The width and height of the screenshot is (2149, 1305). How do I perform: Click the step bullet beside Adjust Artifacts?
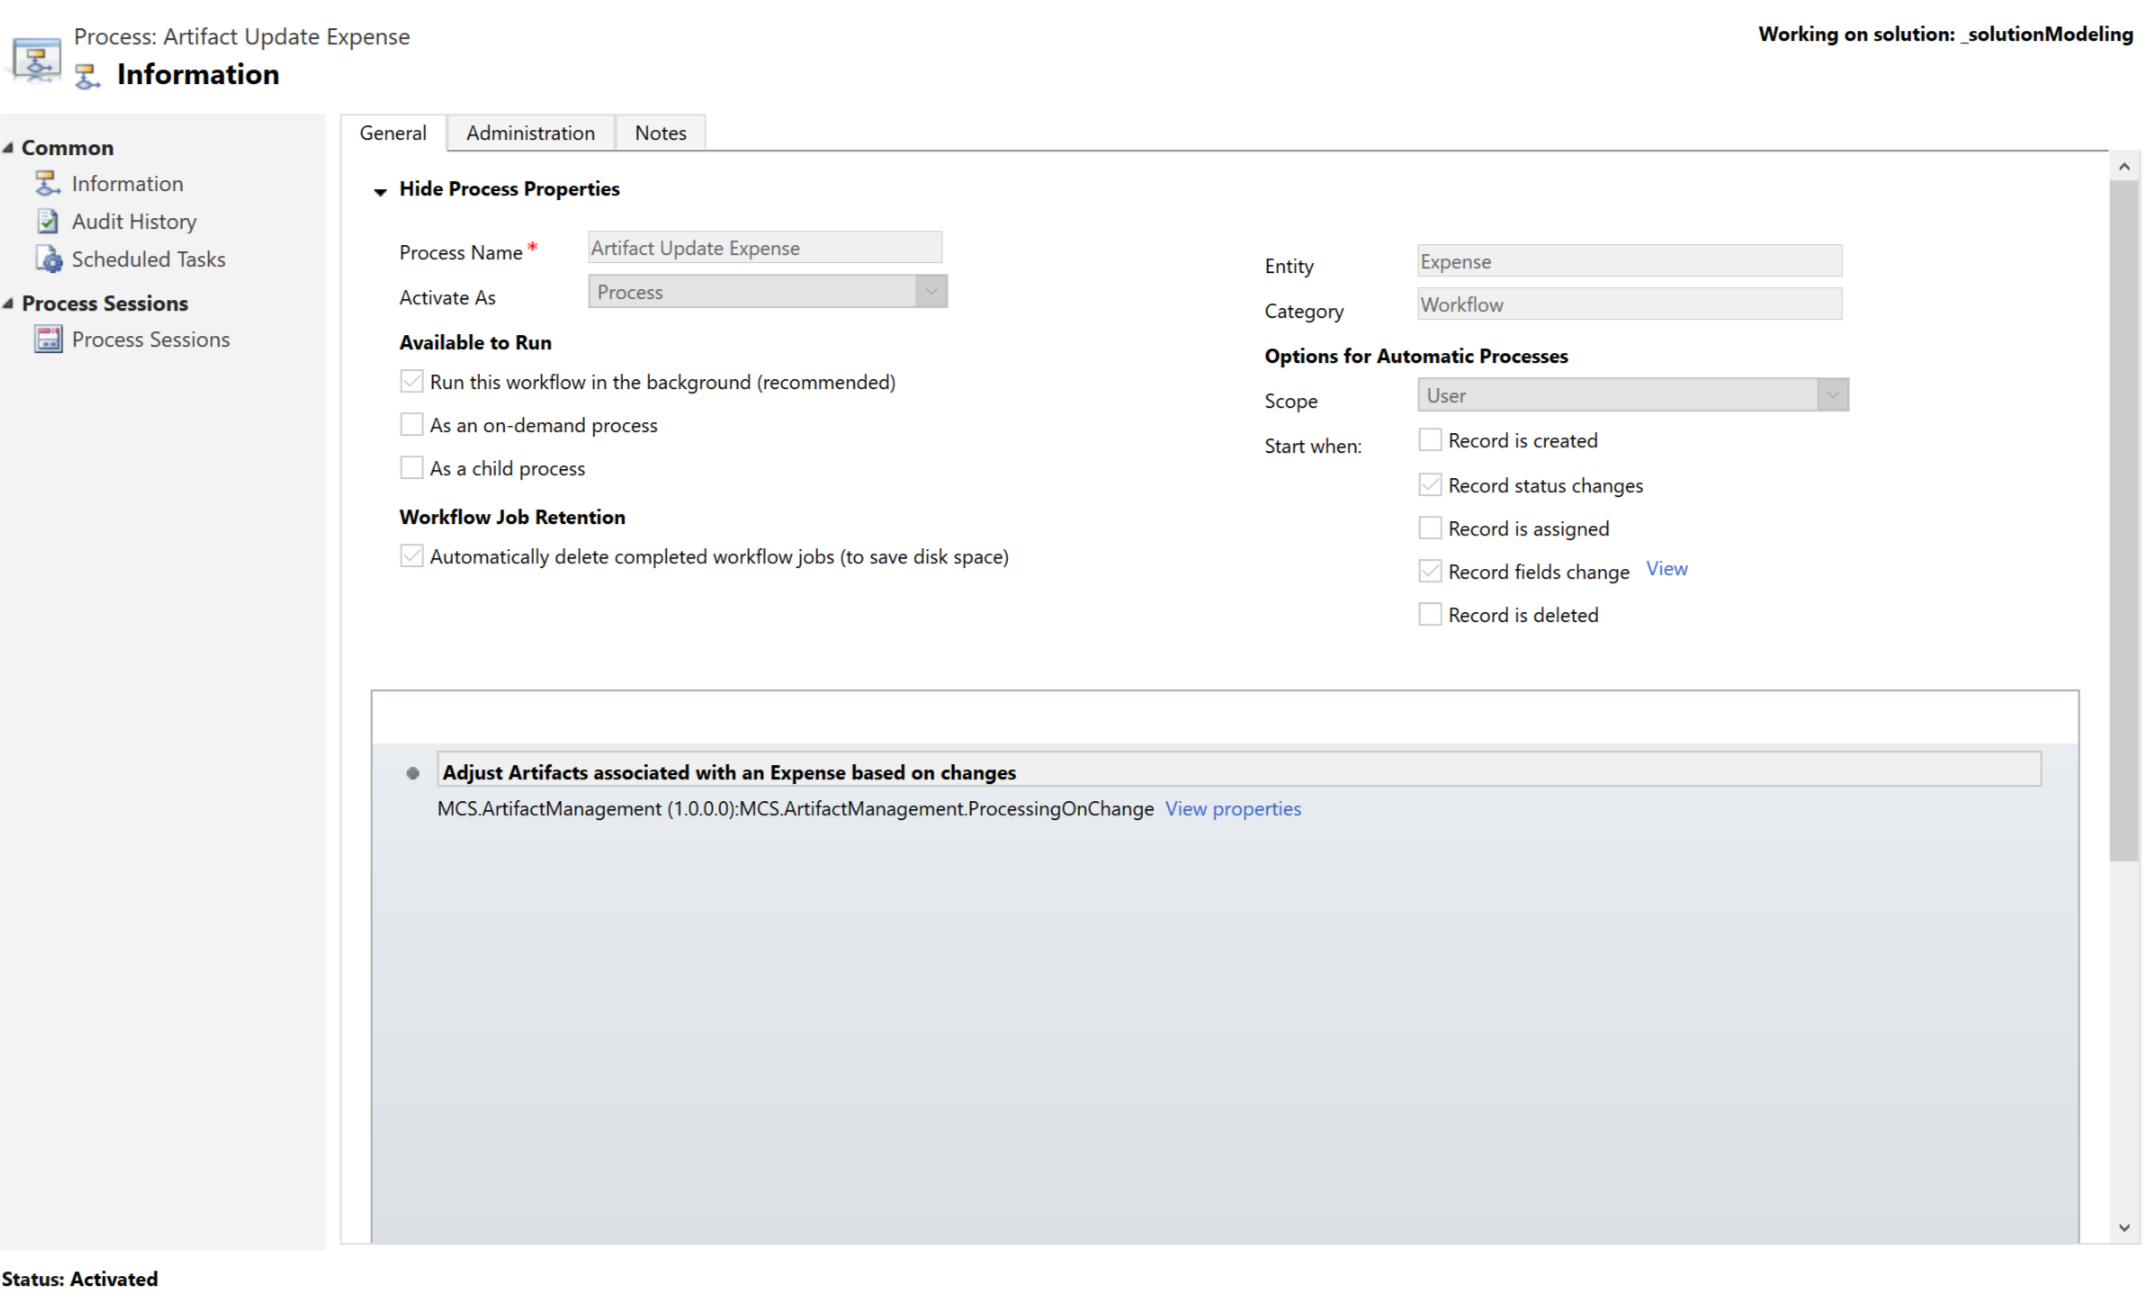pyautogui.click(x=413, y=773)
